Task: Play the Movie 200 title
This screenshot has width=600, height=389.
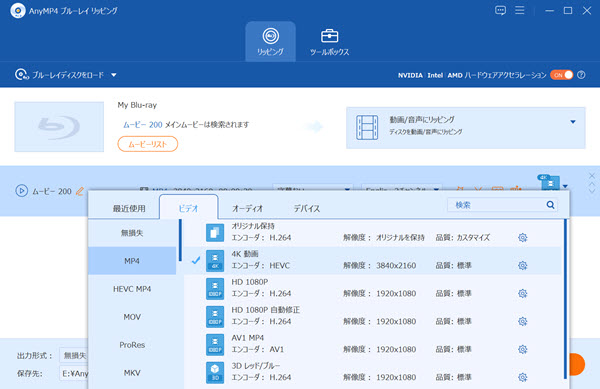Action: [22, 190]
